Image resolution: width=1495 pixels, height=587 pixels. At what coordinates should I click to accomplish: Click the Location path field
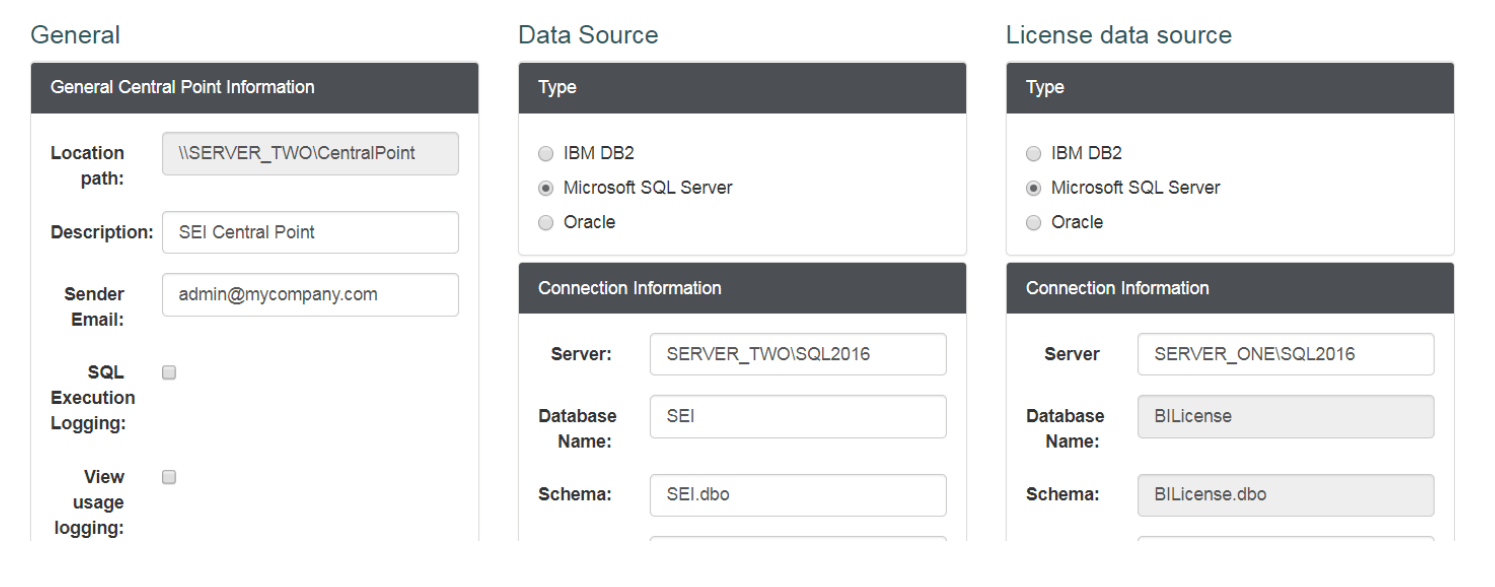310,154
